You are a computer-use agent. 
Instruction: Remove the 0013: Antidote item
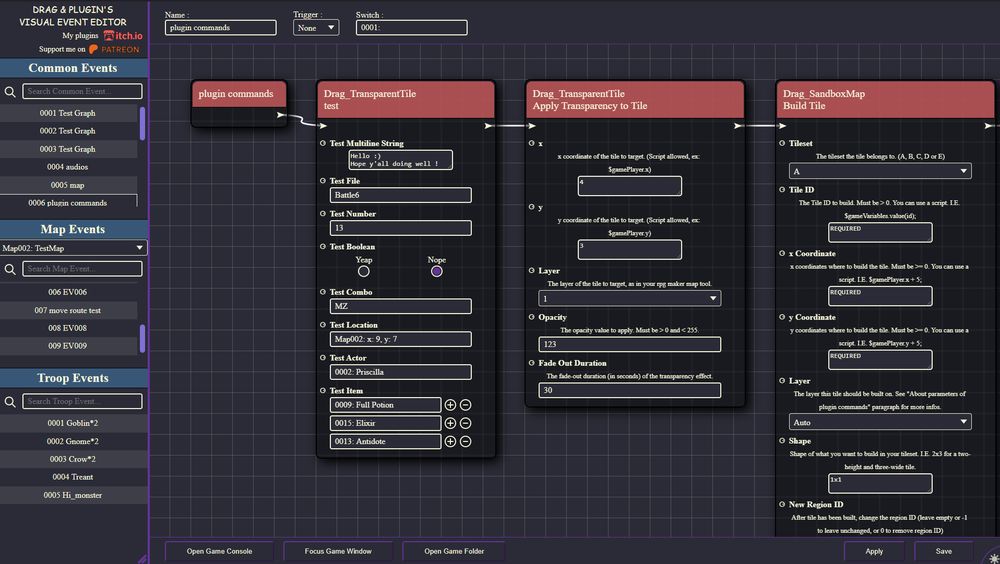(x=466, y=442)
